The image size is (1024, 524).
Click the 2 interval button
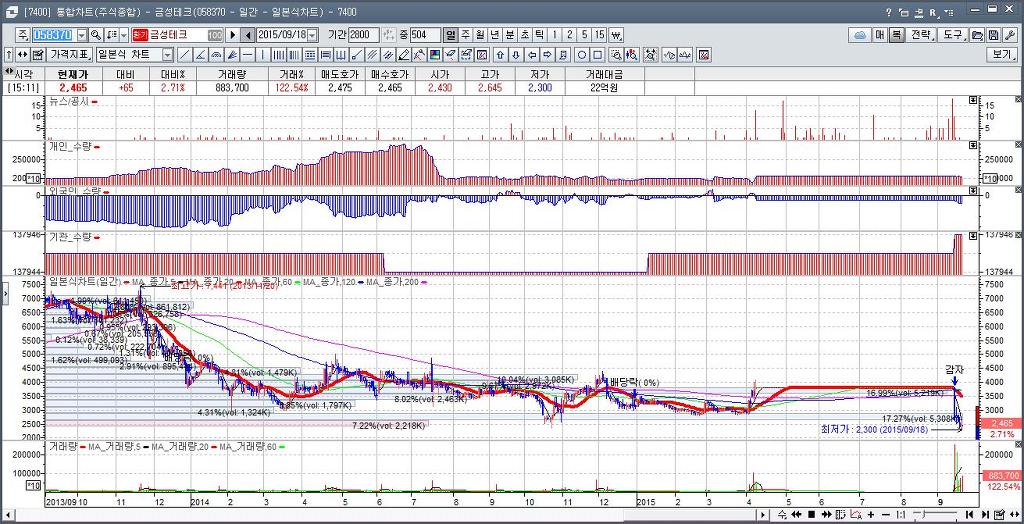569,35
